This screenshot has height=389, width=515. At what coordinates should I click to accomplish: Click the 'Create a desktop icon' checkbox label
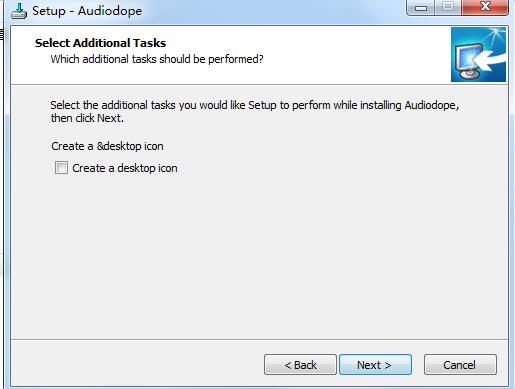125,168
